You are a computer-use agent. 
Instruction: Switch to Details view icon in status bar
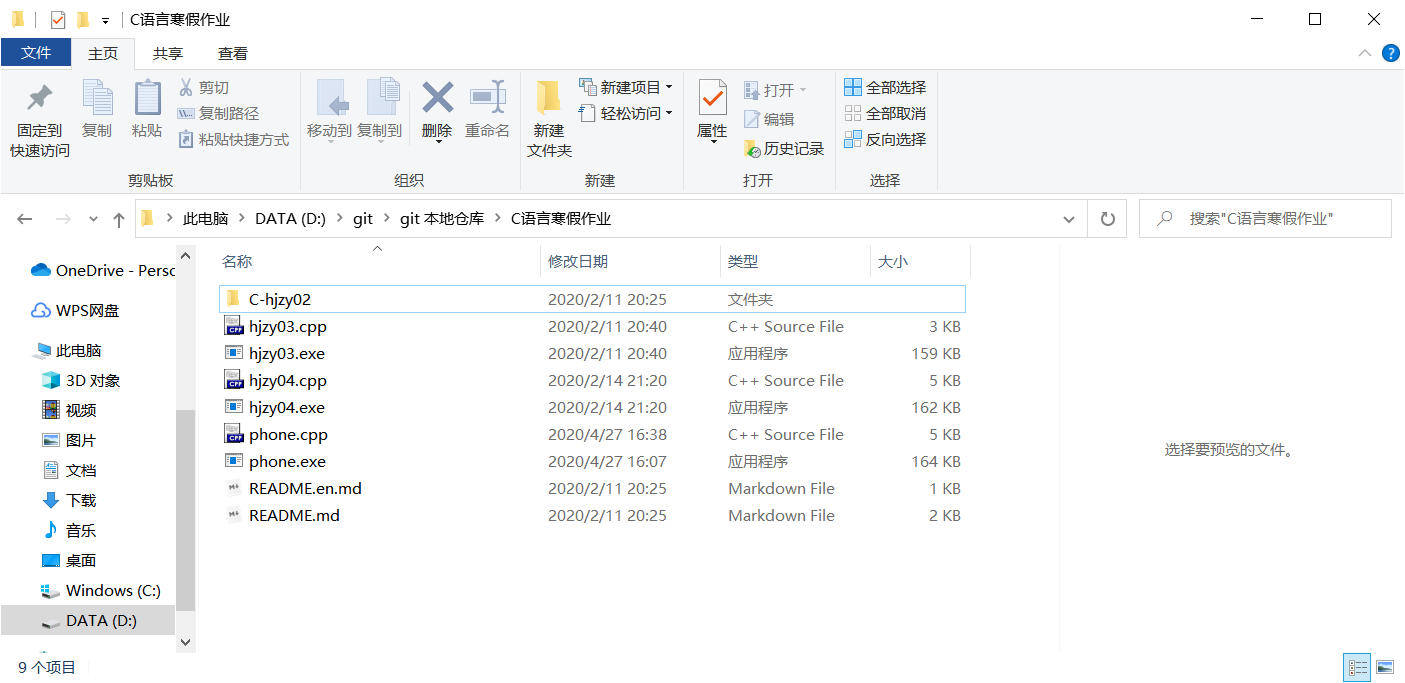(x=1357, y=667)
